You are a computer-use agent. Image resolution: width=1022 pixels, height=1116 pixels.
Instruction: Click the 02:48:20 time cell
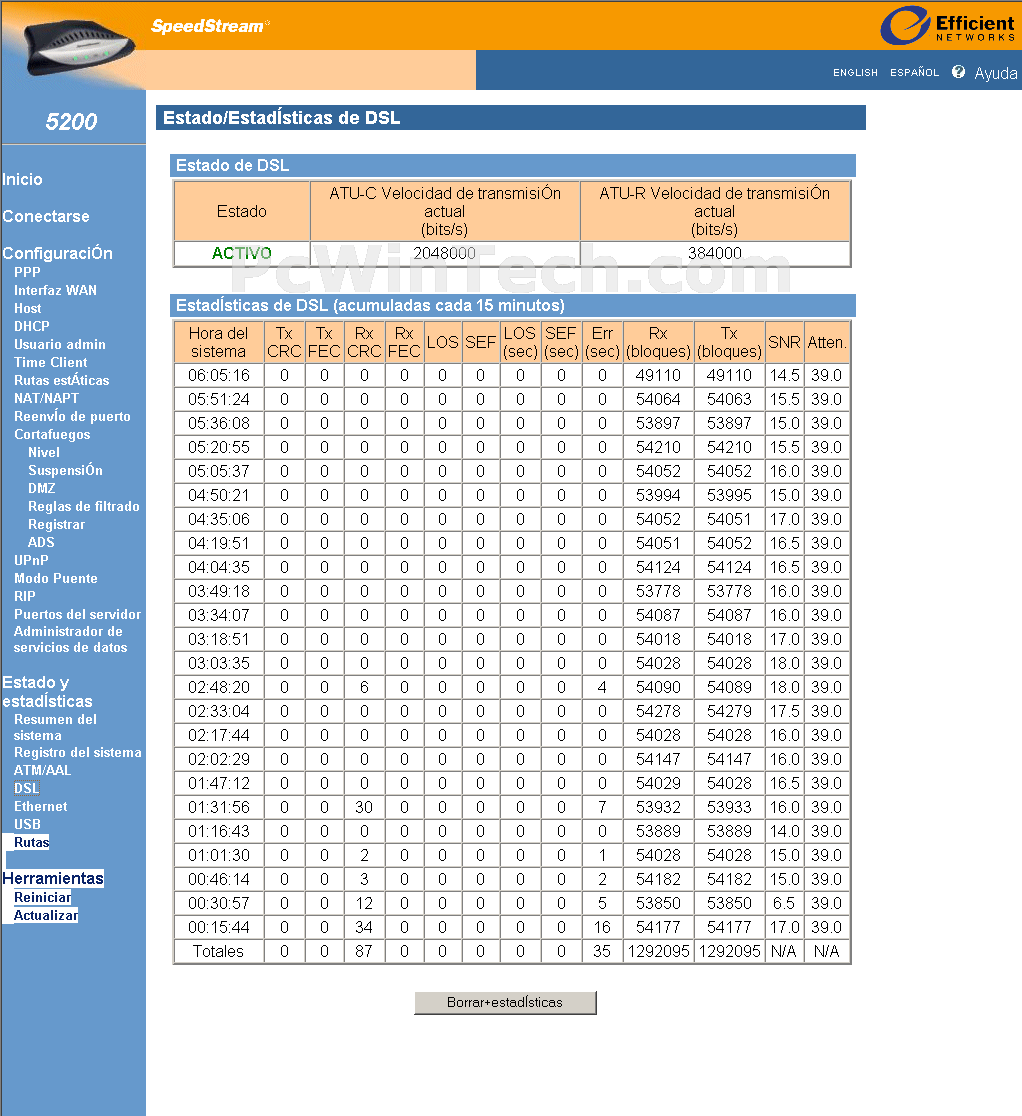click(x=218, y=688)
